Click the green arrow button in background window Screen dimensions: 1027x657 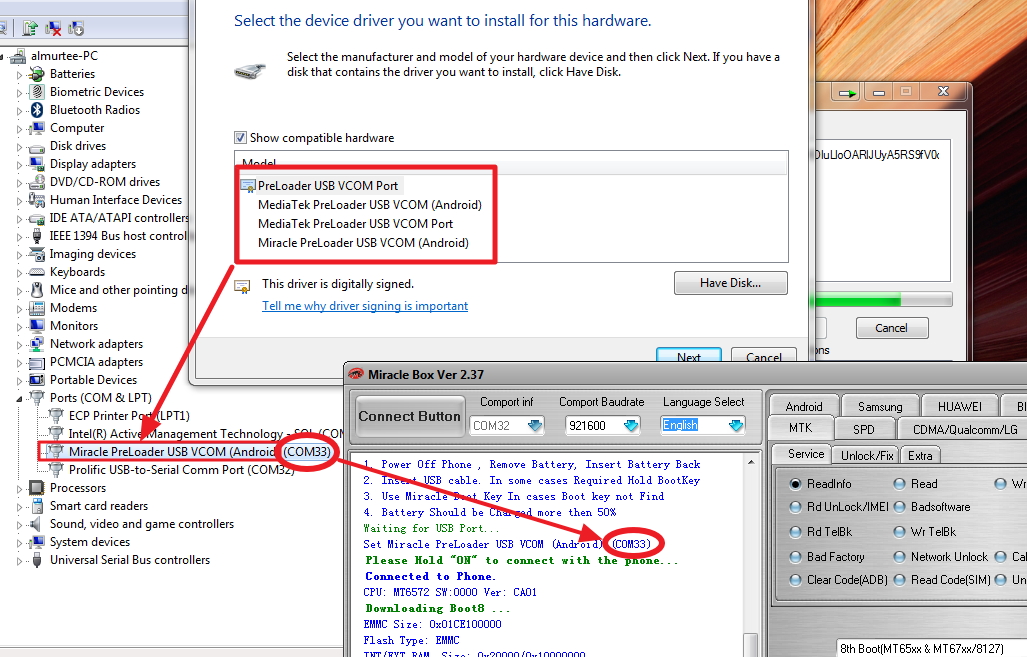848,92
